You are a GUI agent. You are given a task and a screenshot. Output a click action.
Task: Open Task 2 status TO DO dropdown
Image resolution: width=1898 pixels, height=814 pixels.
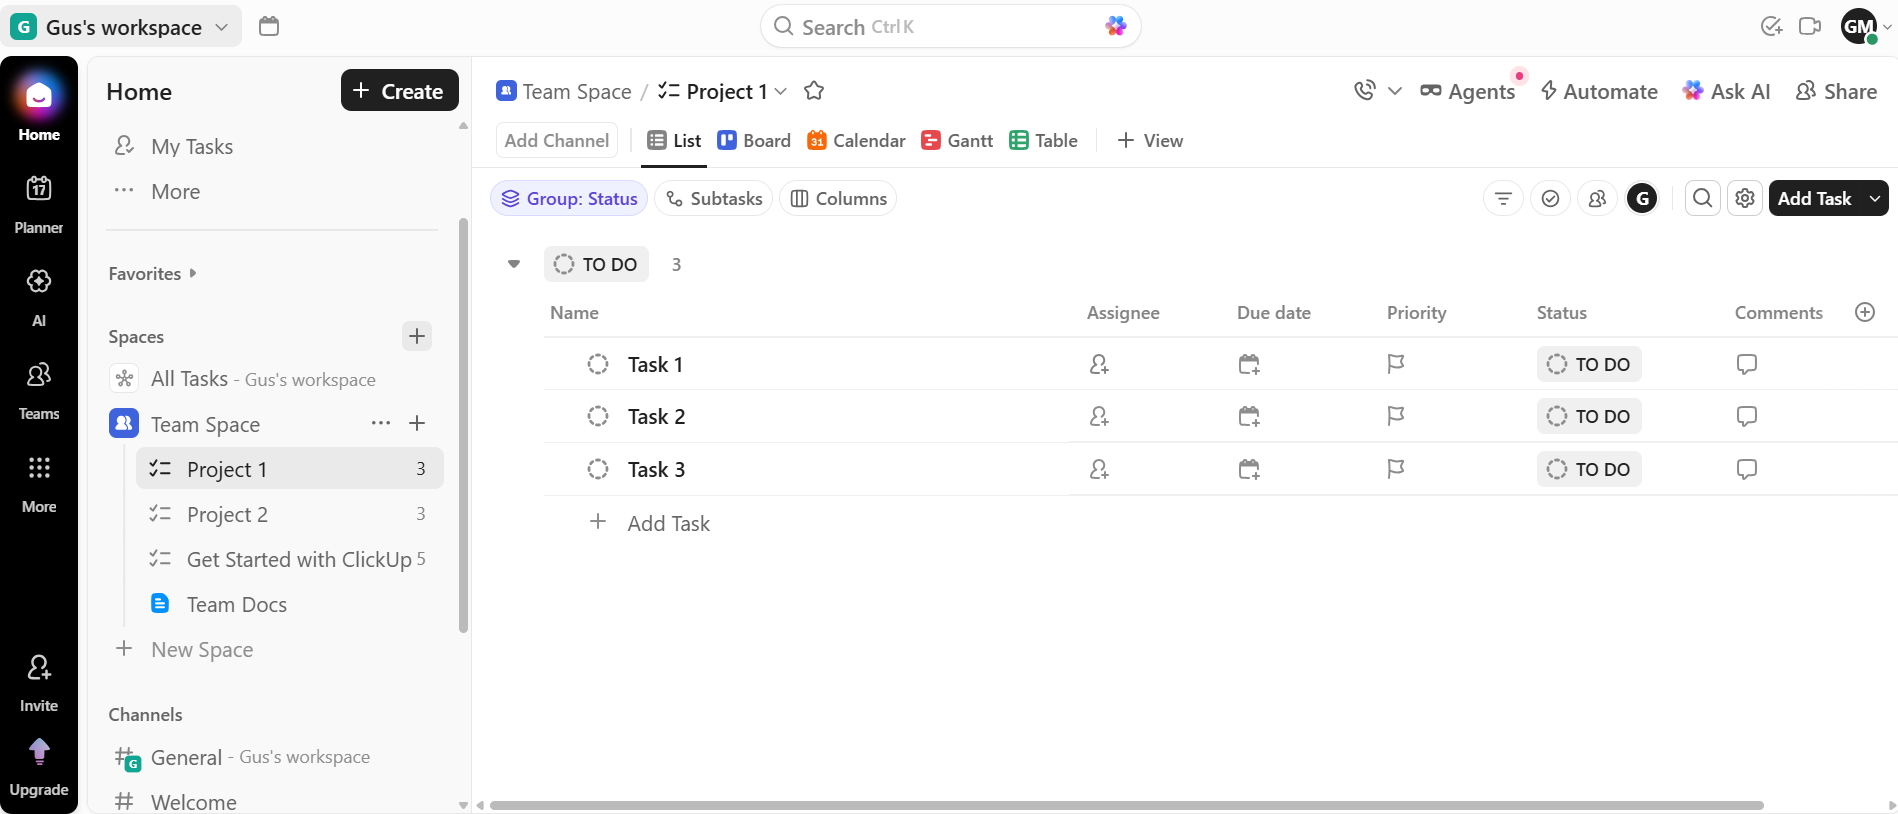(x=1589, y=416)
